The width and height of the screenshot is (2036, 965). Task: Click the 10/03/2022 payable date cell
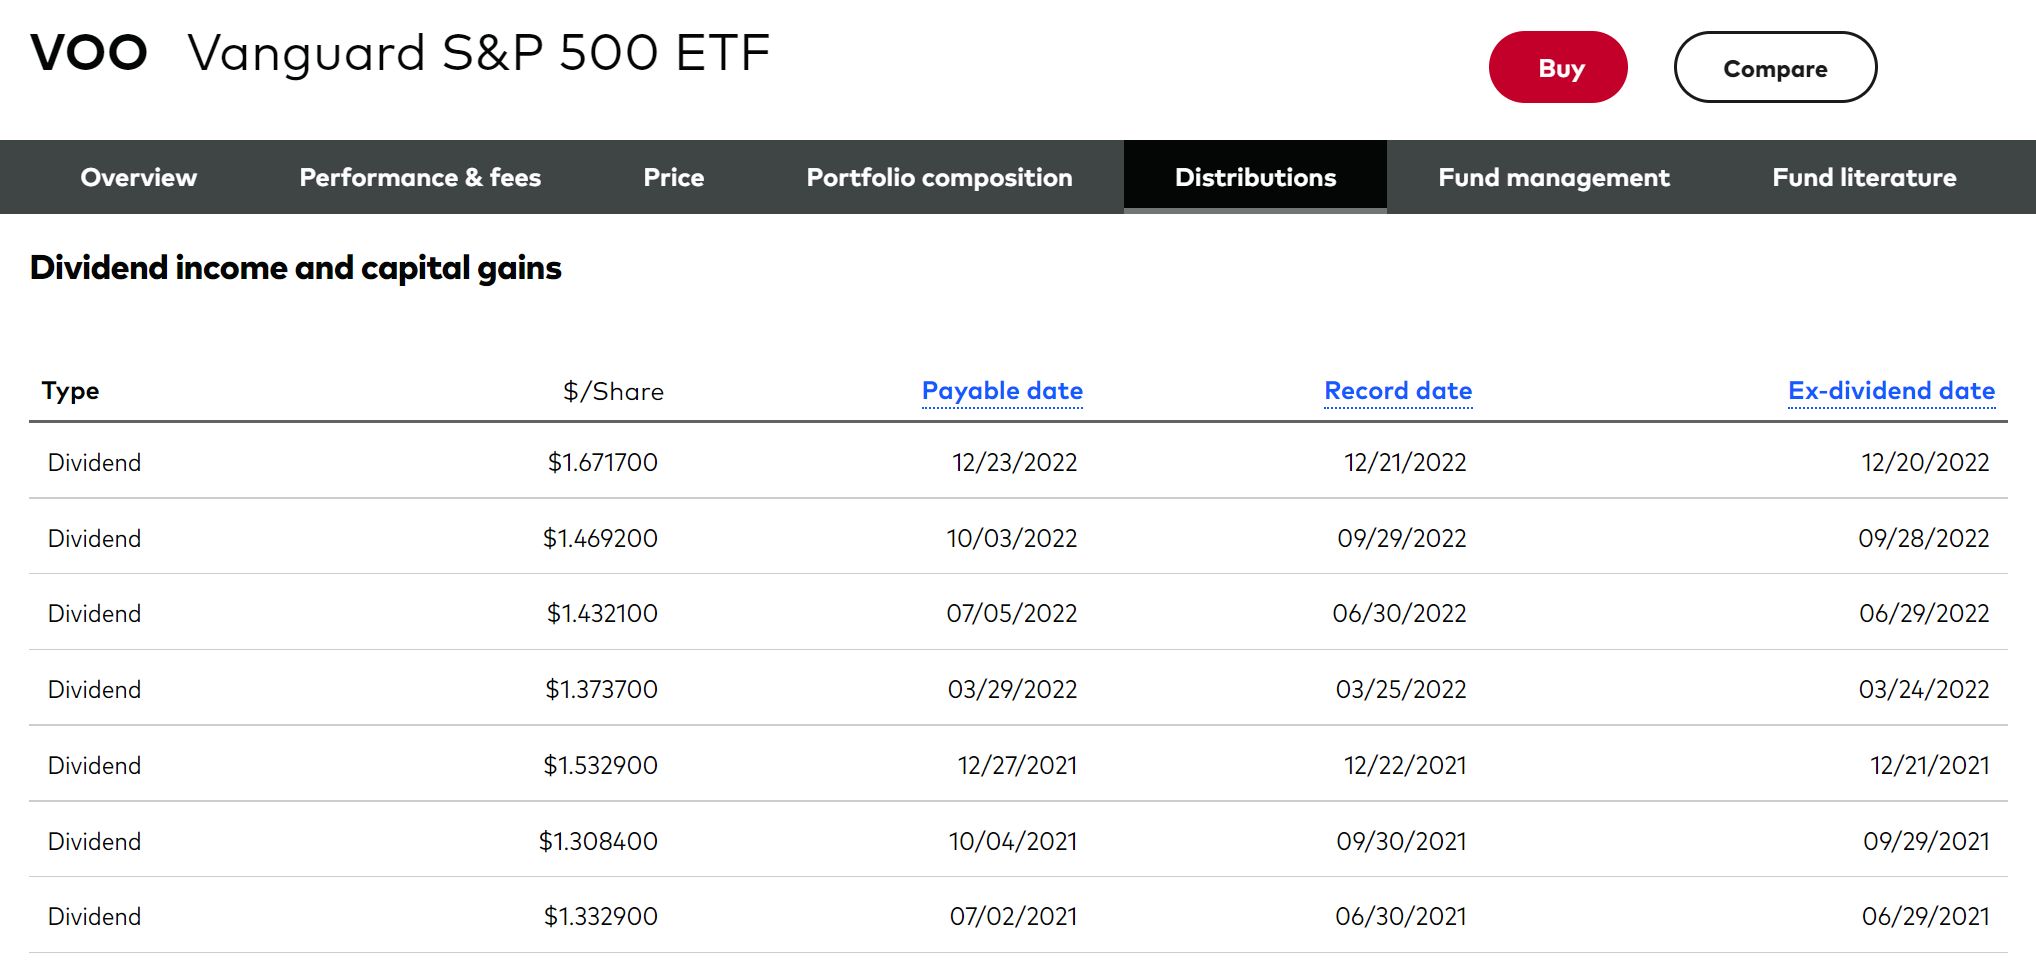coord(1012,539)
